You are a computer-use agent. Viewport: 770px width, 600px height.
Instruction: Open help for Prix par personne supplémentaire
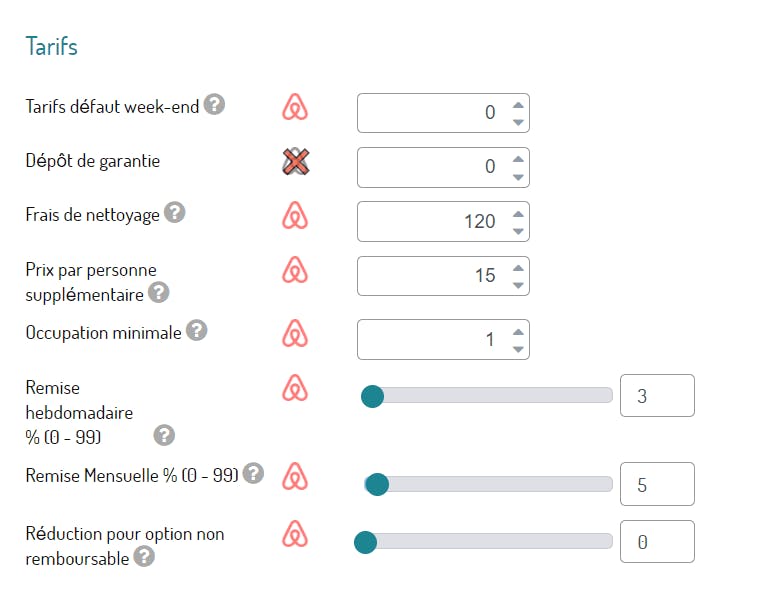point(158,293)
